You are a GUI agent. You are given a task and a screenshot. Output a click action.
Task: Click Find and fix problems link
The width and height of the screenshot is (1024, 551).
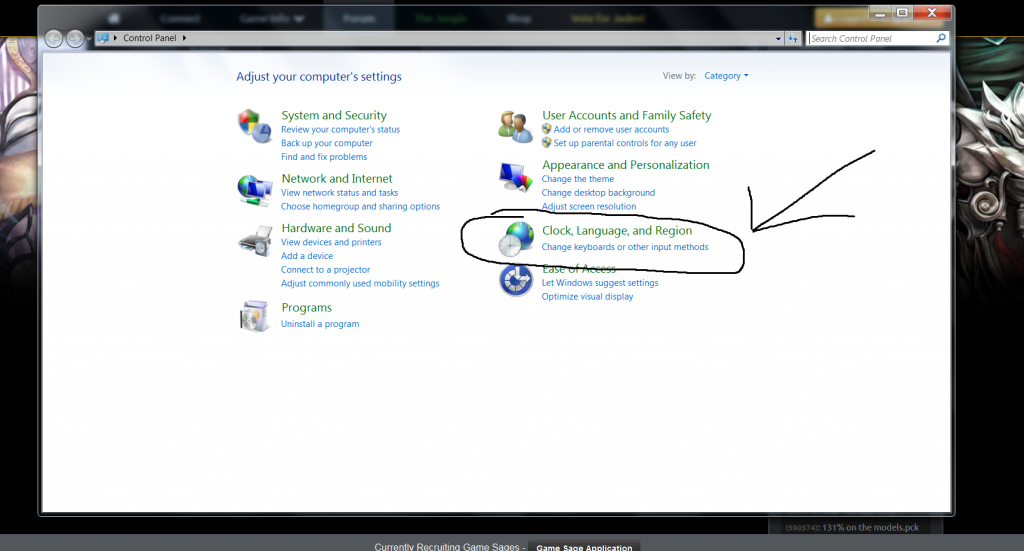tap(324, 157)
